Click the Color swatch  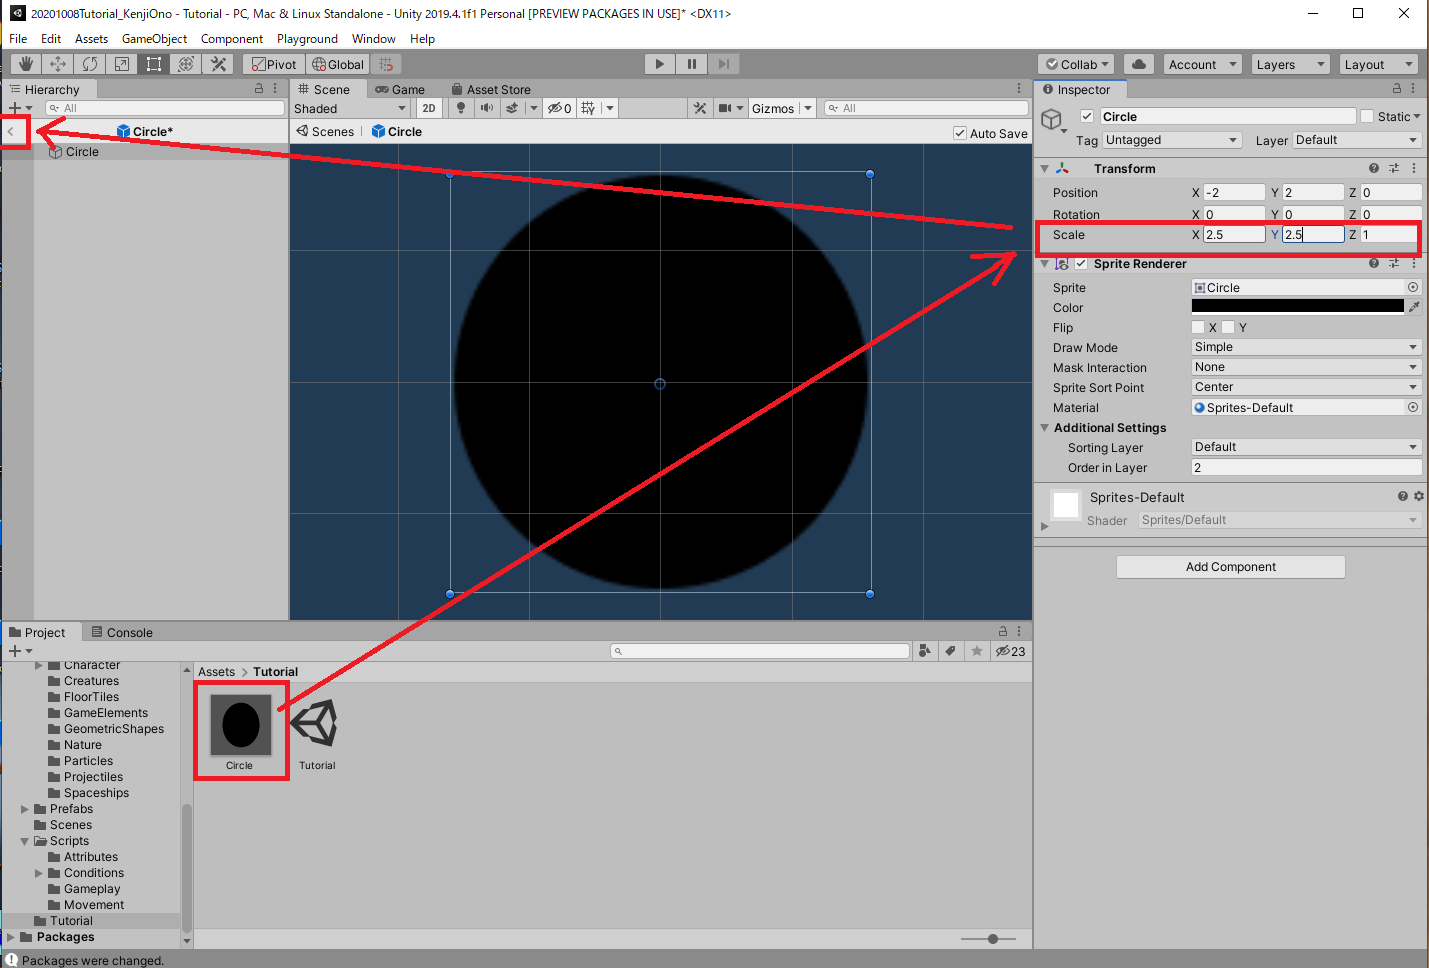point(1297,307)
